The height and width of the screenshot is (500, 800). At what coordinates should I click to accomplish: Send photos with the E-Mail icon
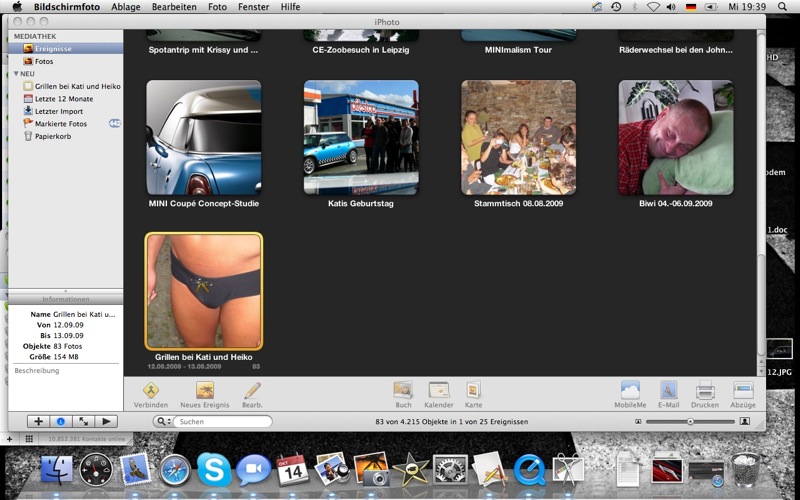click(668, 391)
